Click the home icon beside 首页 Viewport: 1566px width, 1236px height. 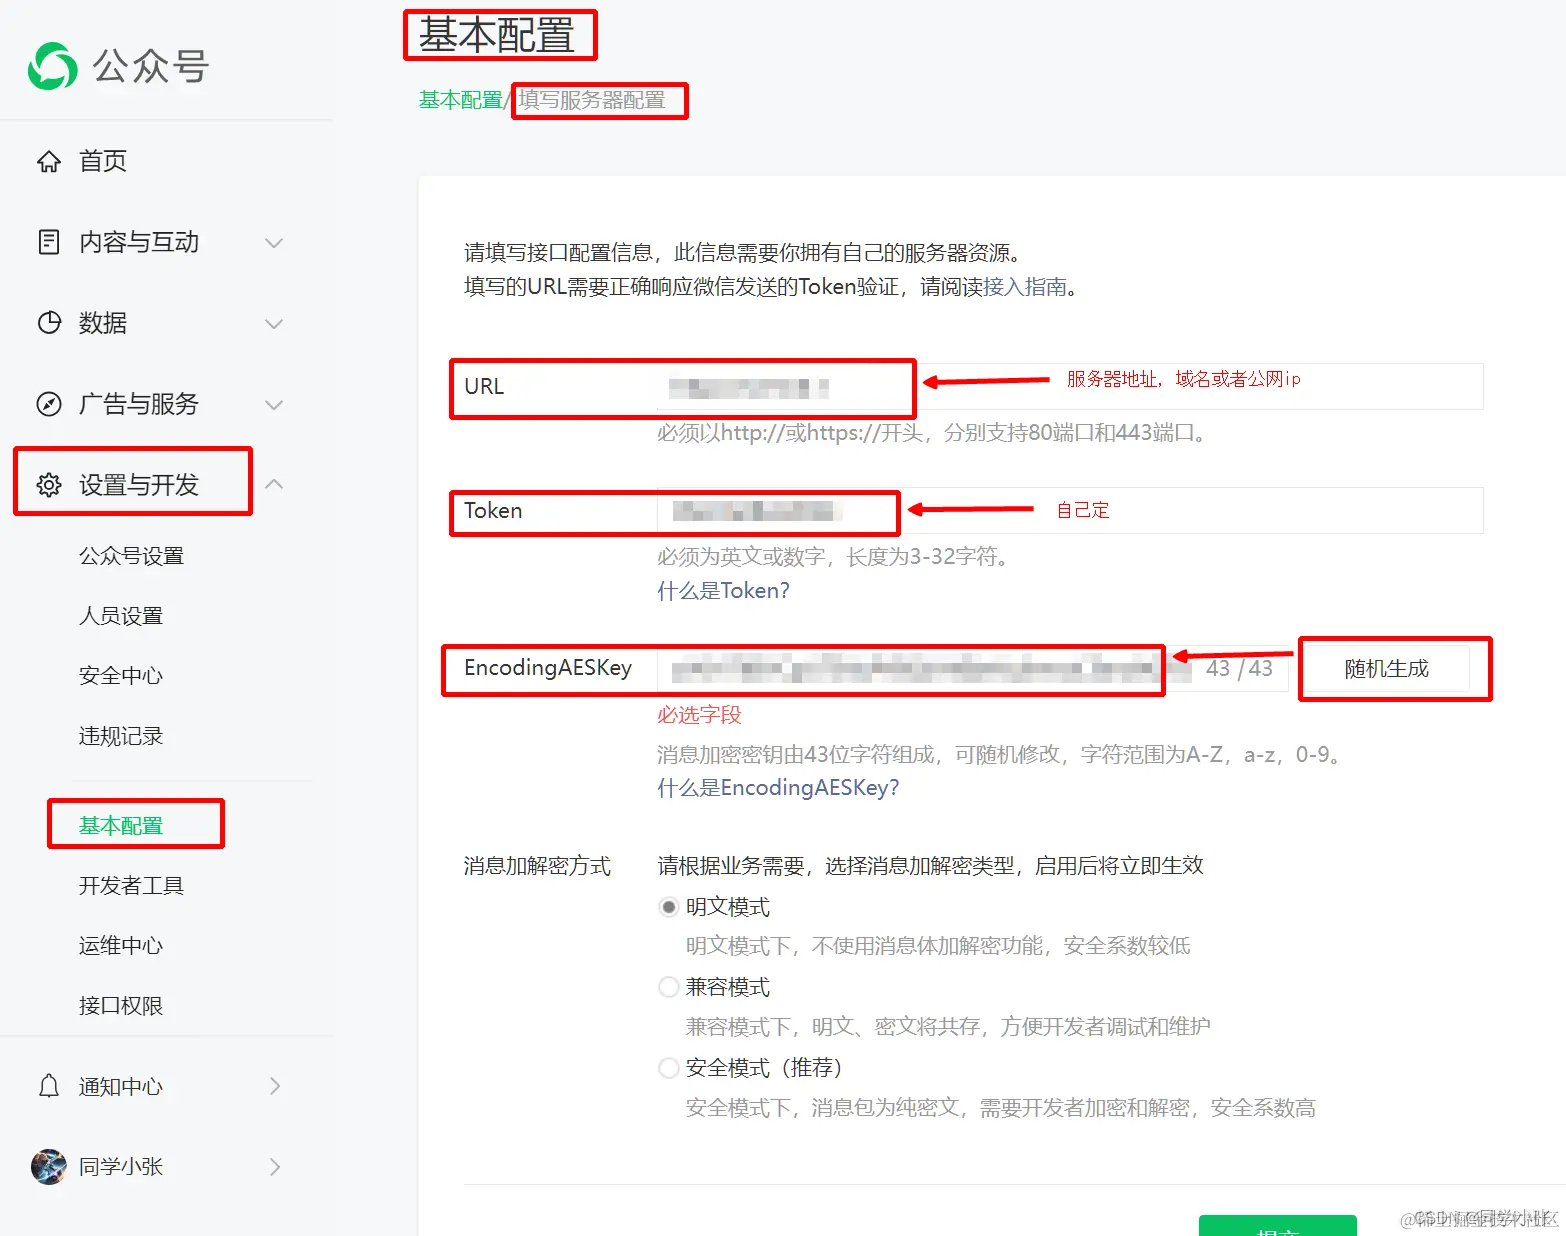(49, 161)
